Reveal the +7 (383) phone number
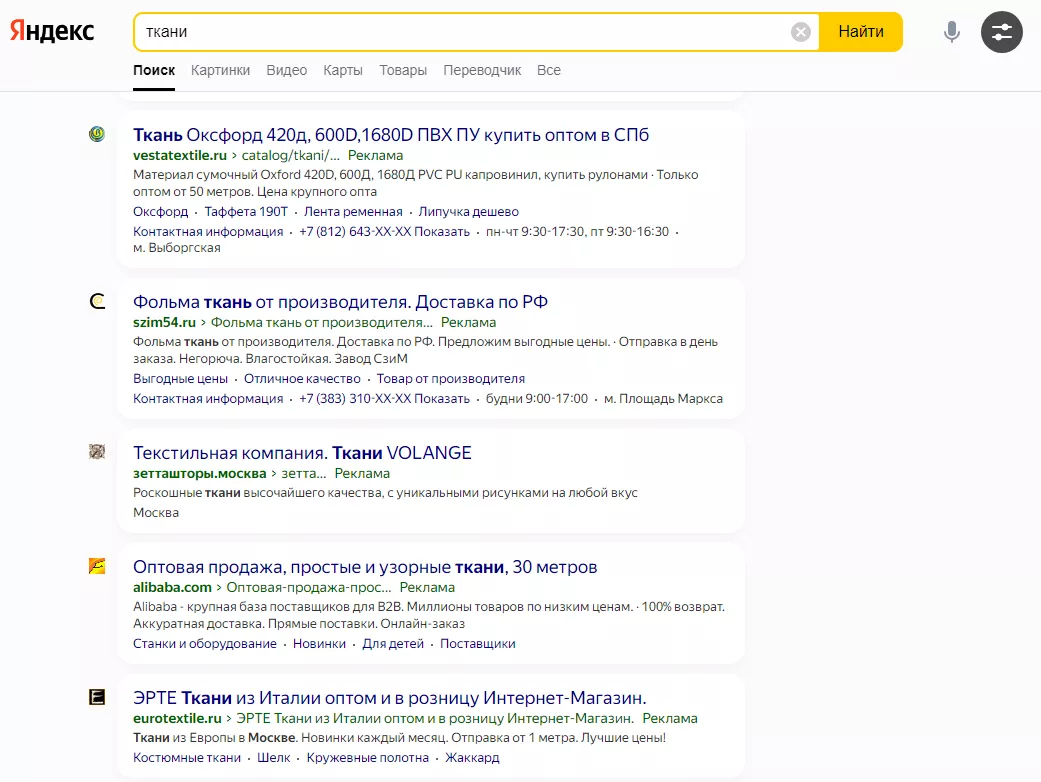This screenshot has width=1041, height=782. pyautogui.click(x=442, y=398)
